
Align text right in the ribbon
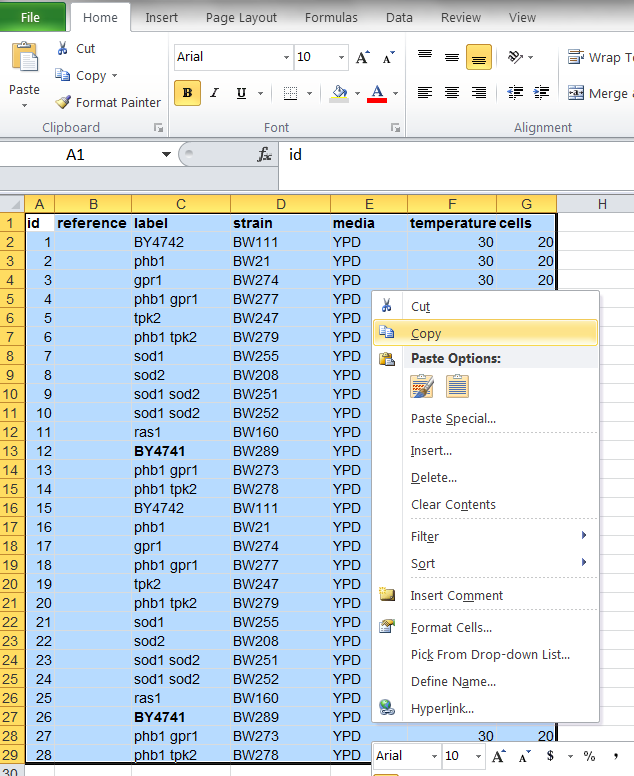coord(479,93)
